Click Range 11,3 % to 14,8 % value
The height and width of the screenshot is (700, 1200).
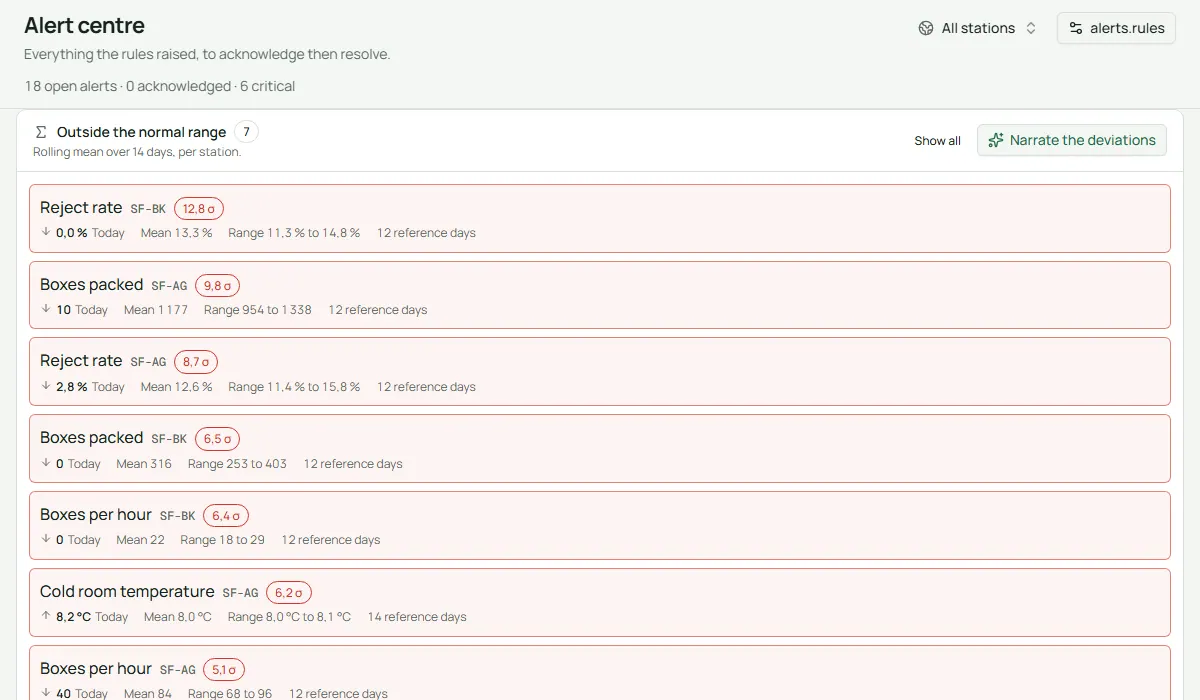coord(294,233)
